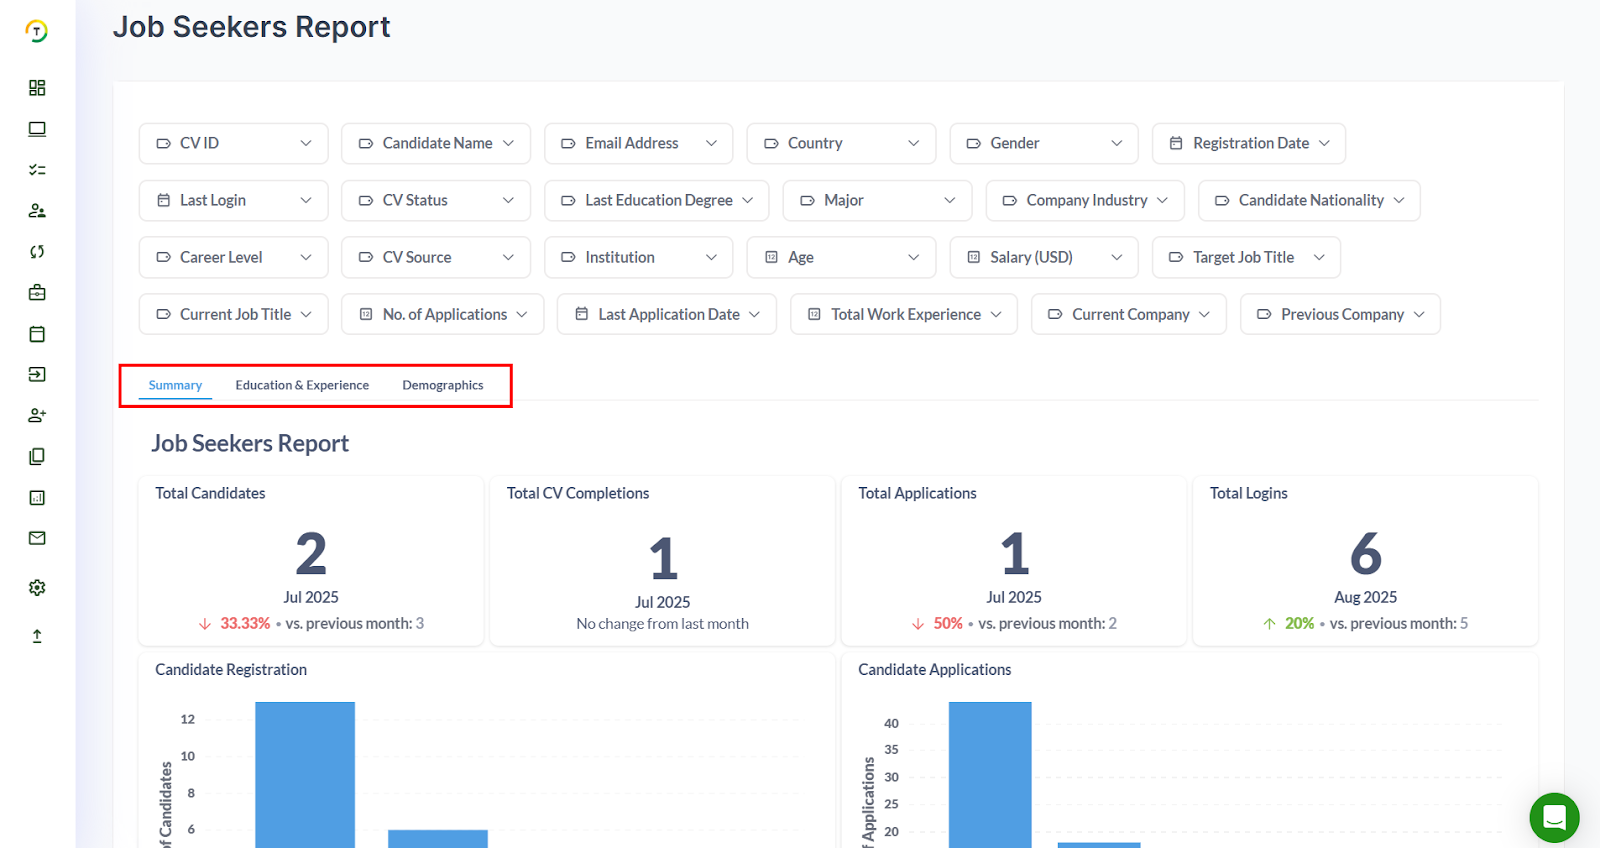Click the briefcase jobs icon in sidebar
This screenshot has height=848, width=1600.
[x=37, y=293]
